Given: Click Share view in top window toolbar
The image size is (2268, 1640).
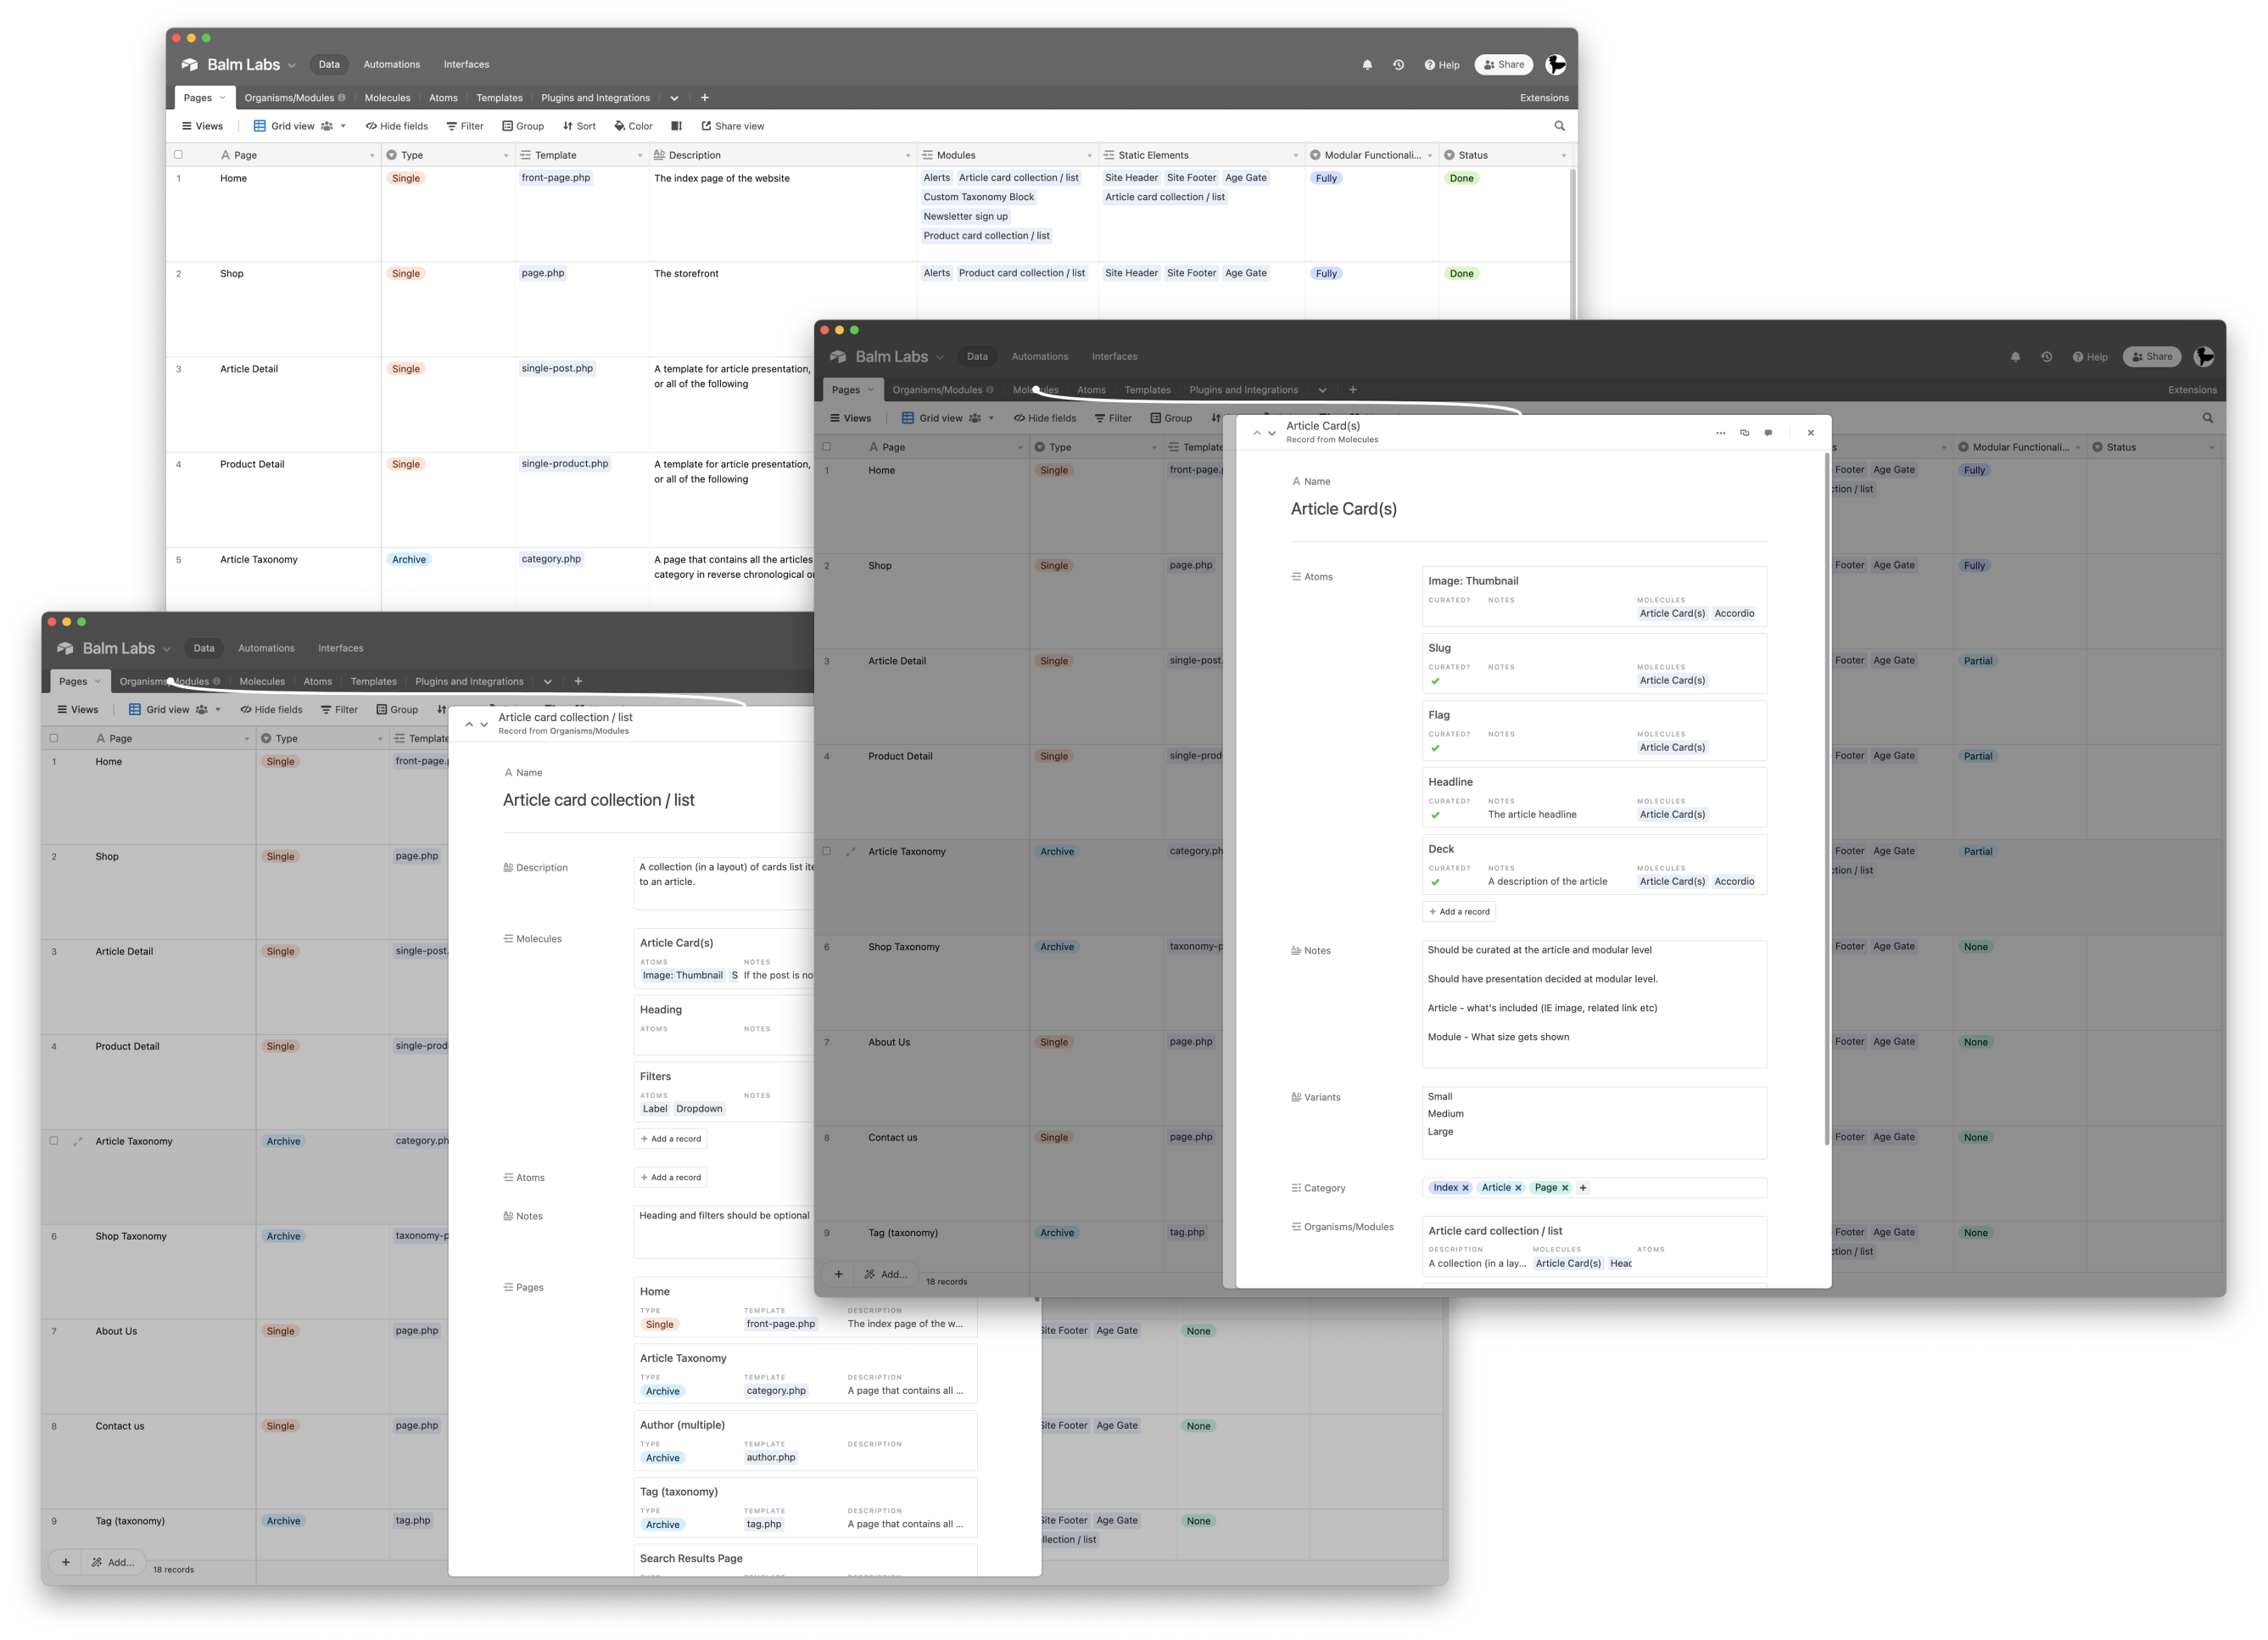Looking at the screenshot, I should (x=733, y=126).
